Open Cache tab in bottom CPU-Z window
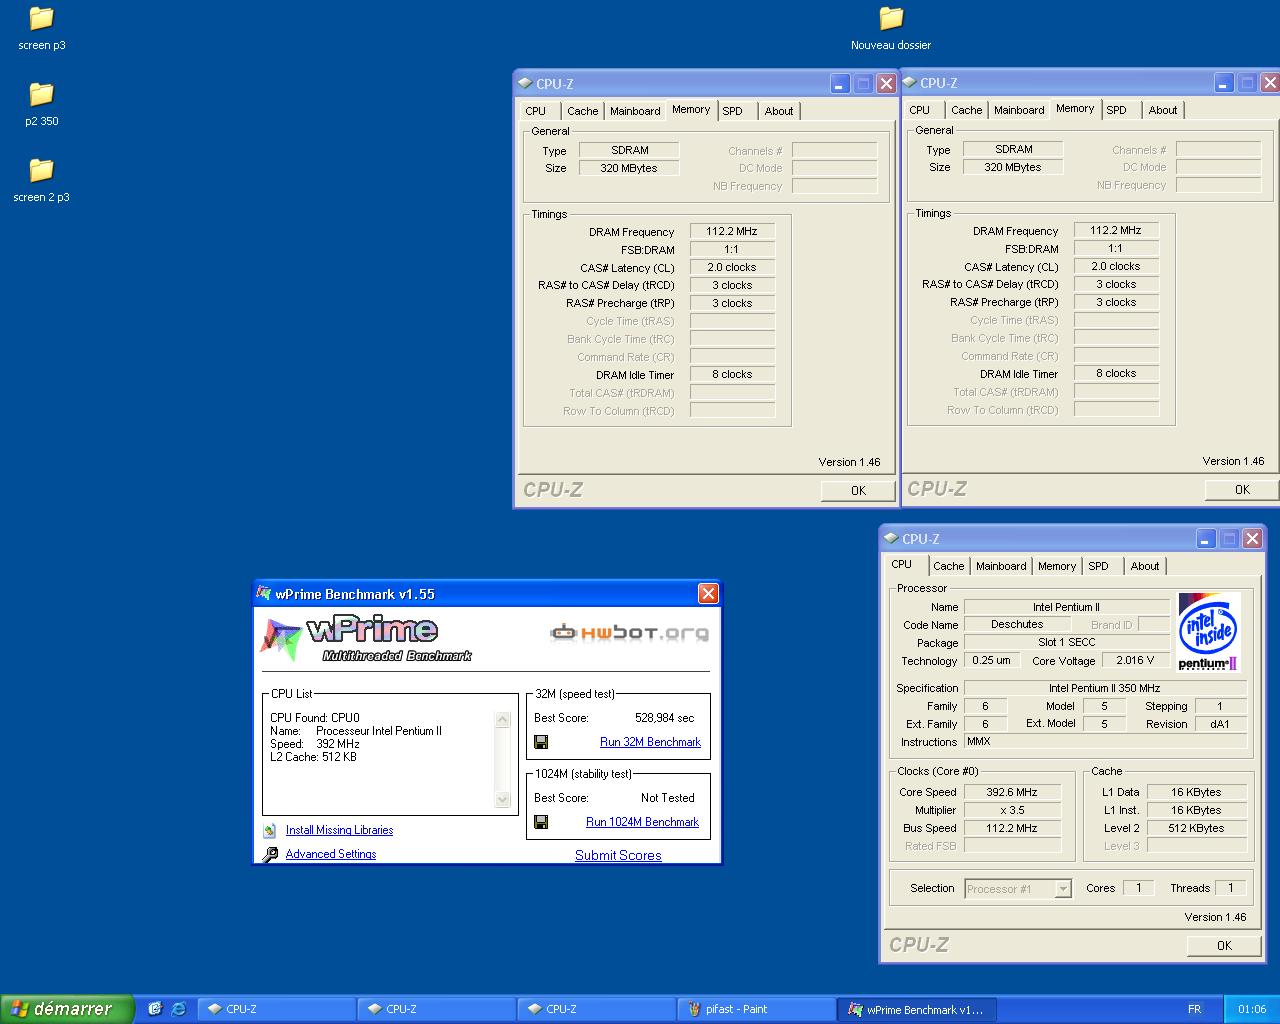1280x1024 pixels. (x=948, y=566)
